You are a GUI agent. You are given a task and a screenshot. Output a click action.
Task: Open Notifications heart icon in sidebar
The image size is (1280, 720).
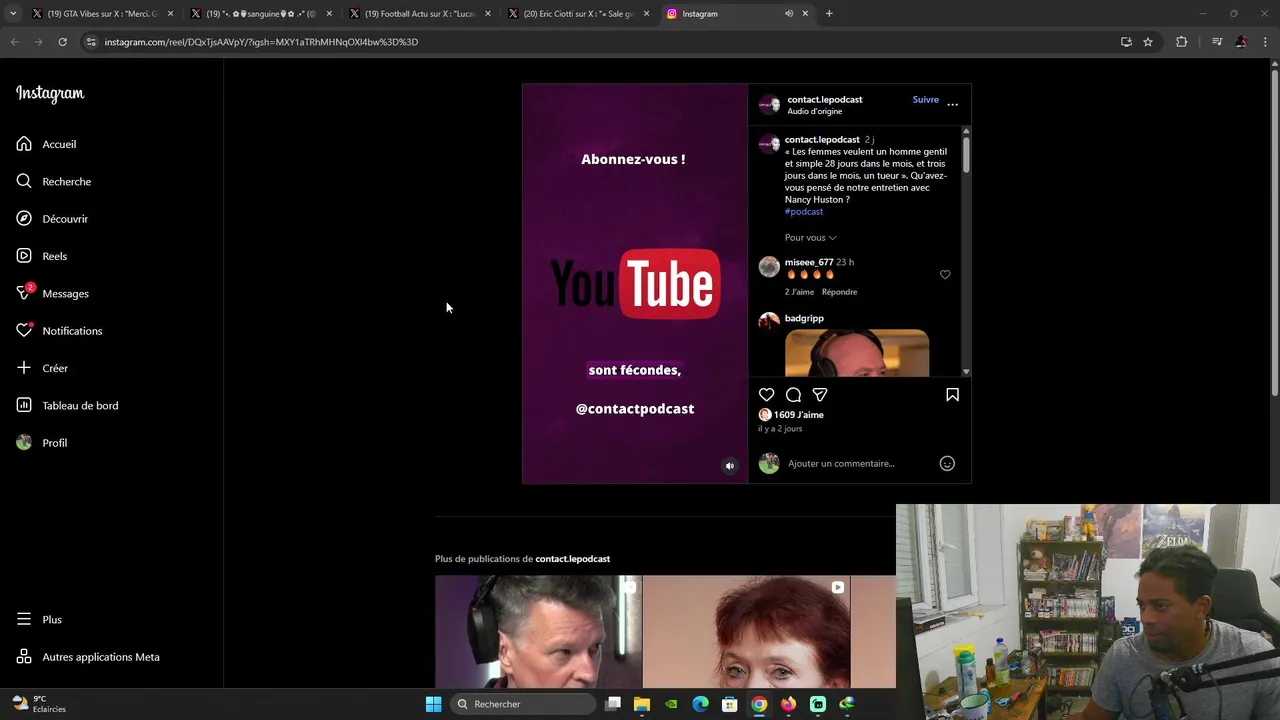point(24,330)
